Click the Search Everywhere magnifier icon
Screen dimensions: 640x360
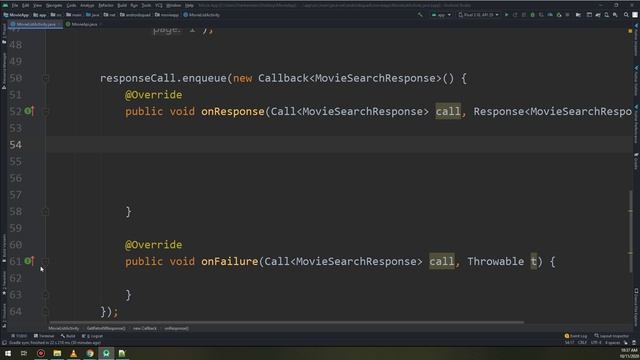click(x=626, y=15)
